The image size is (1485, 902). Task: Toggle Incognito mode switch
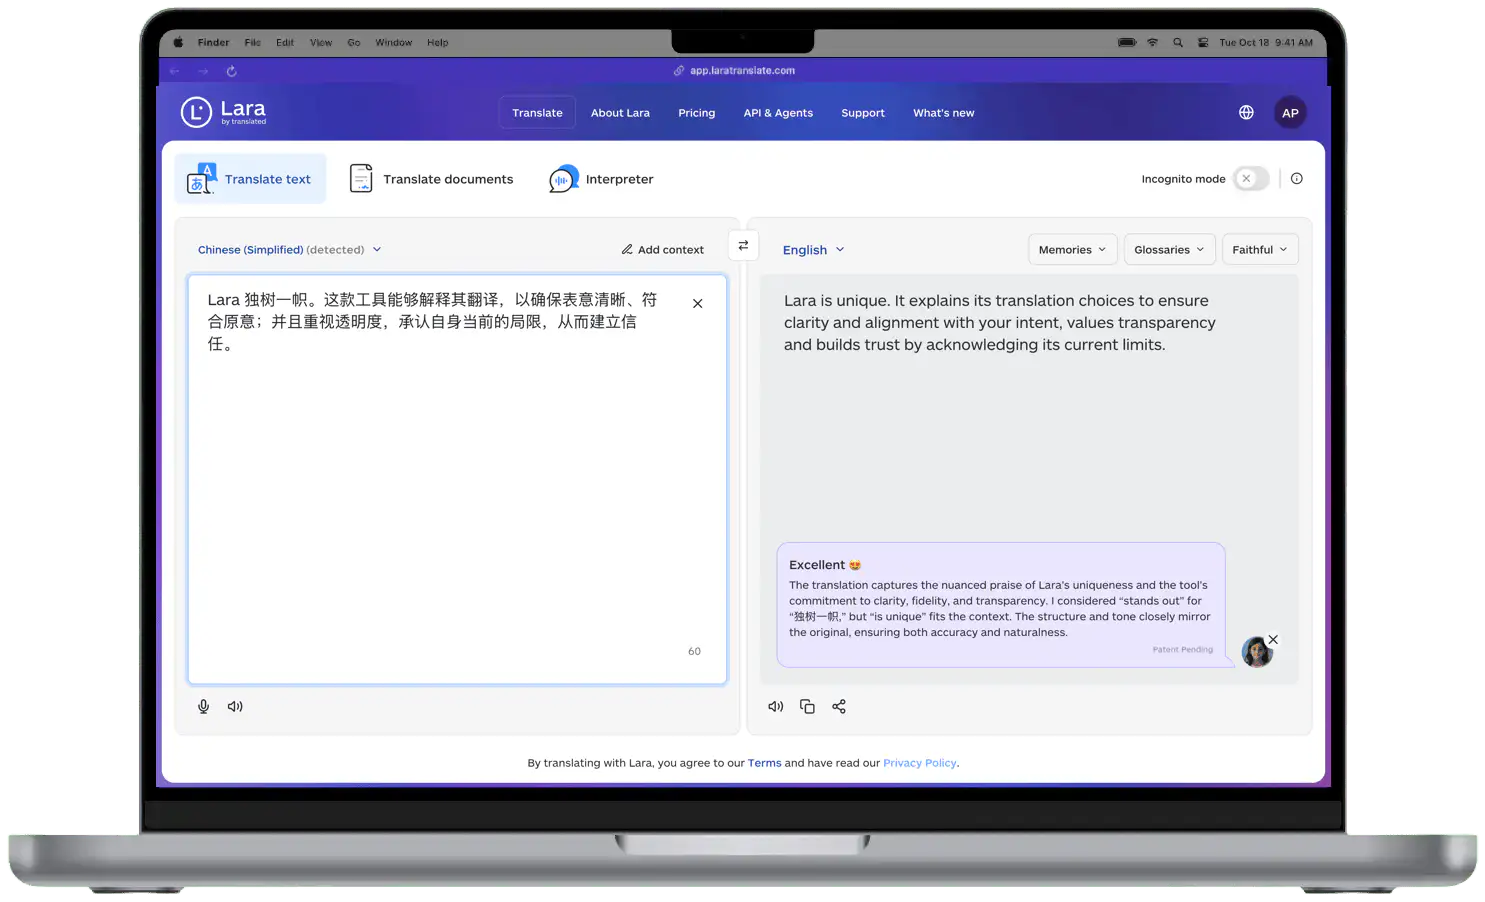pos(1251,179)
